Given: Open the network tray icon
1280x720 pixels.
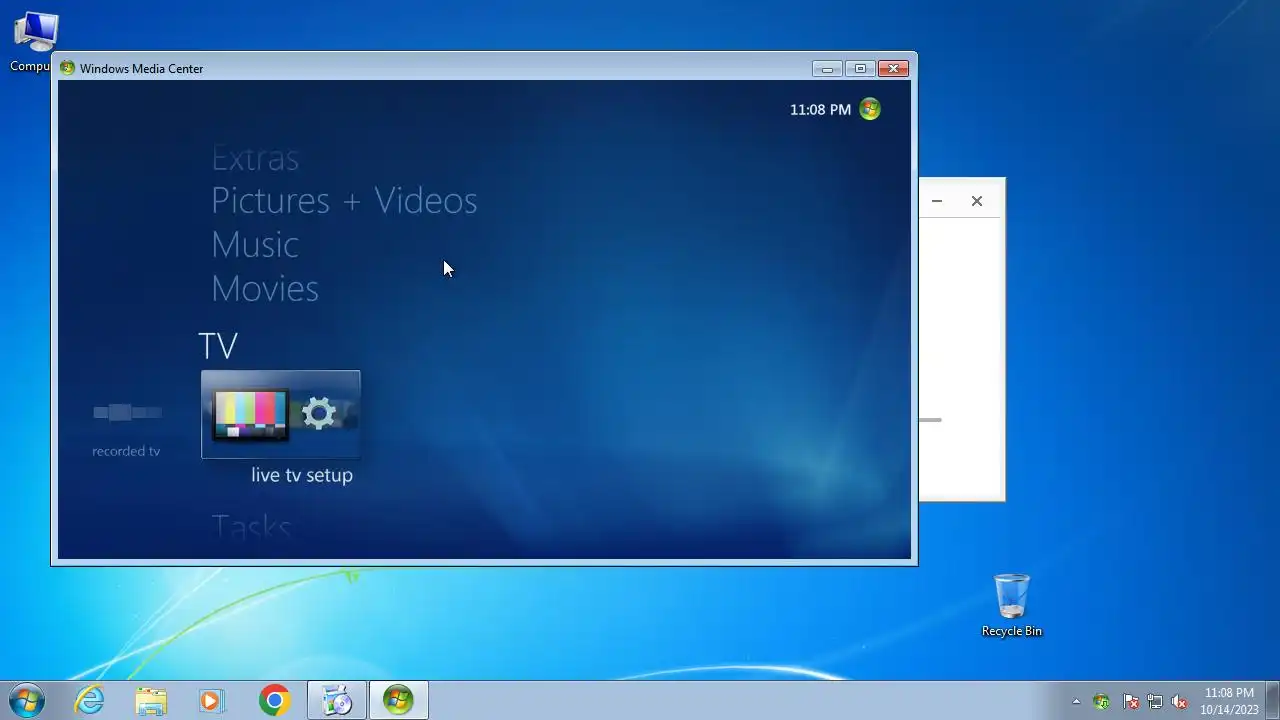Looking at the screenshot, I should (x=1155, y=702).
